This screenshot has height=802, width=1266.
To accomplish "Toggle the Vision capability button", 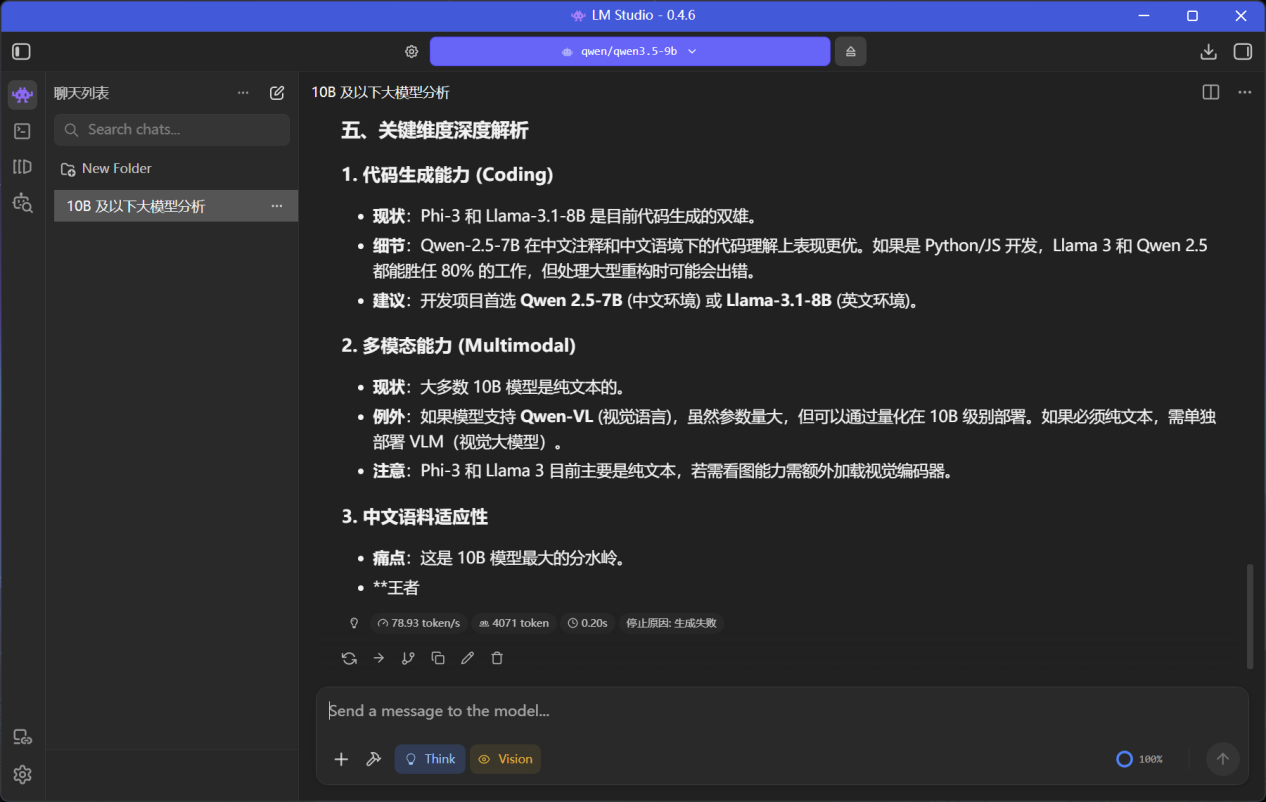I will [505, 759].
